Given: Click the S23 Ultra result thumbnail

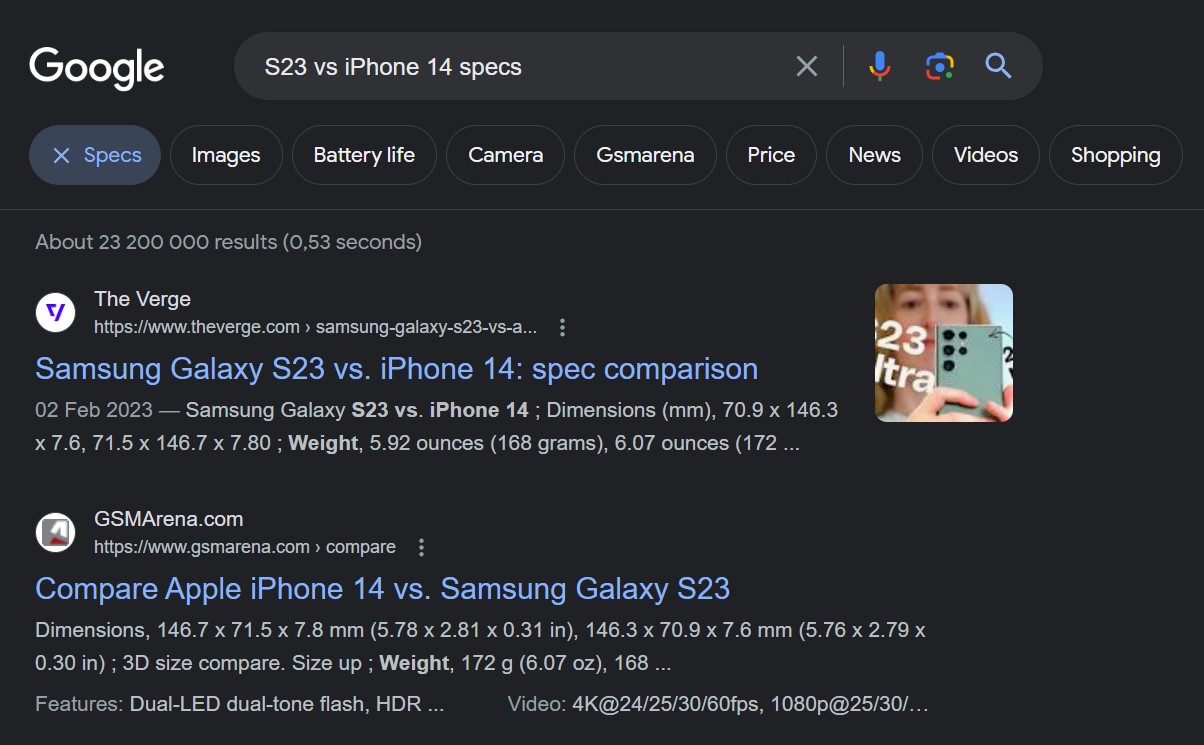Looking at the screenshot, I should pyautogui.click(x=943, y=353).
